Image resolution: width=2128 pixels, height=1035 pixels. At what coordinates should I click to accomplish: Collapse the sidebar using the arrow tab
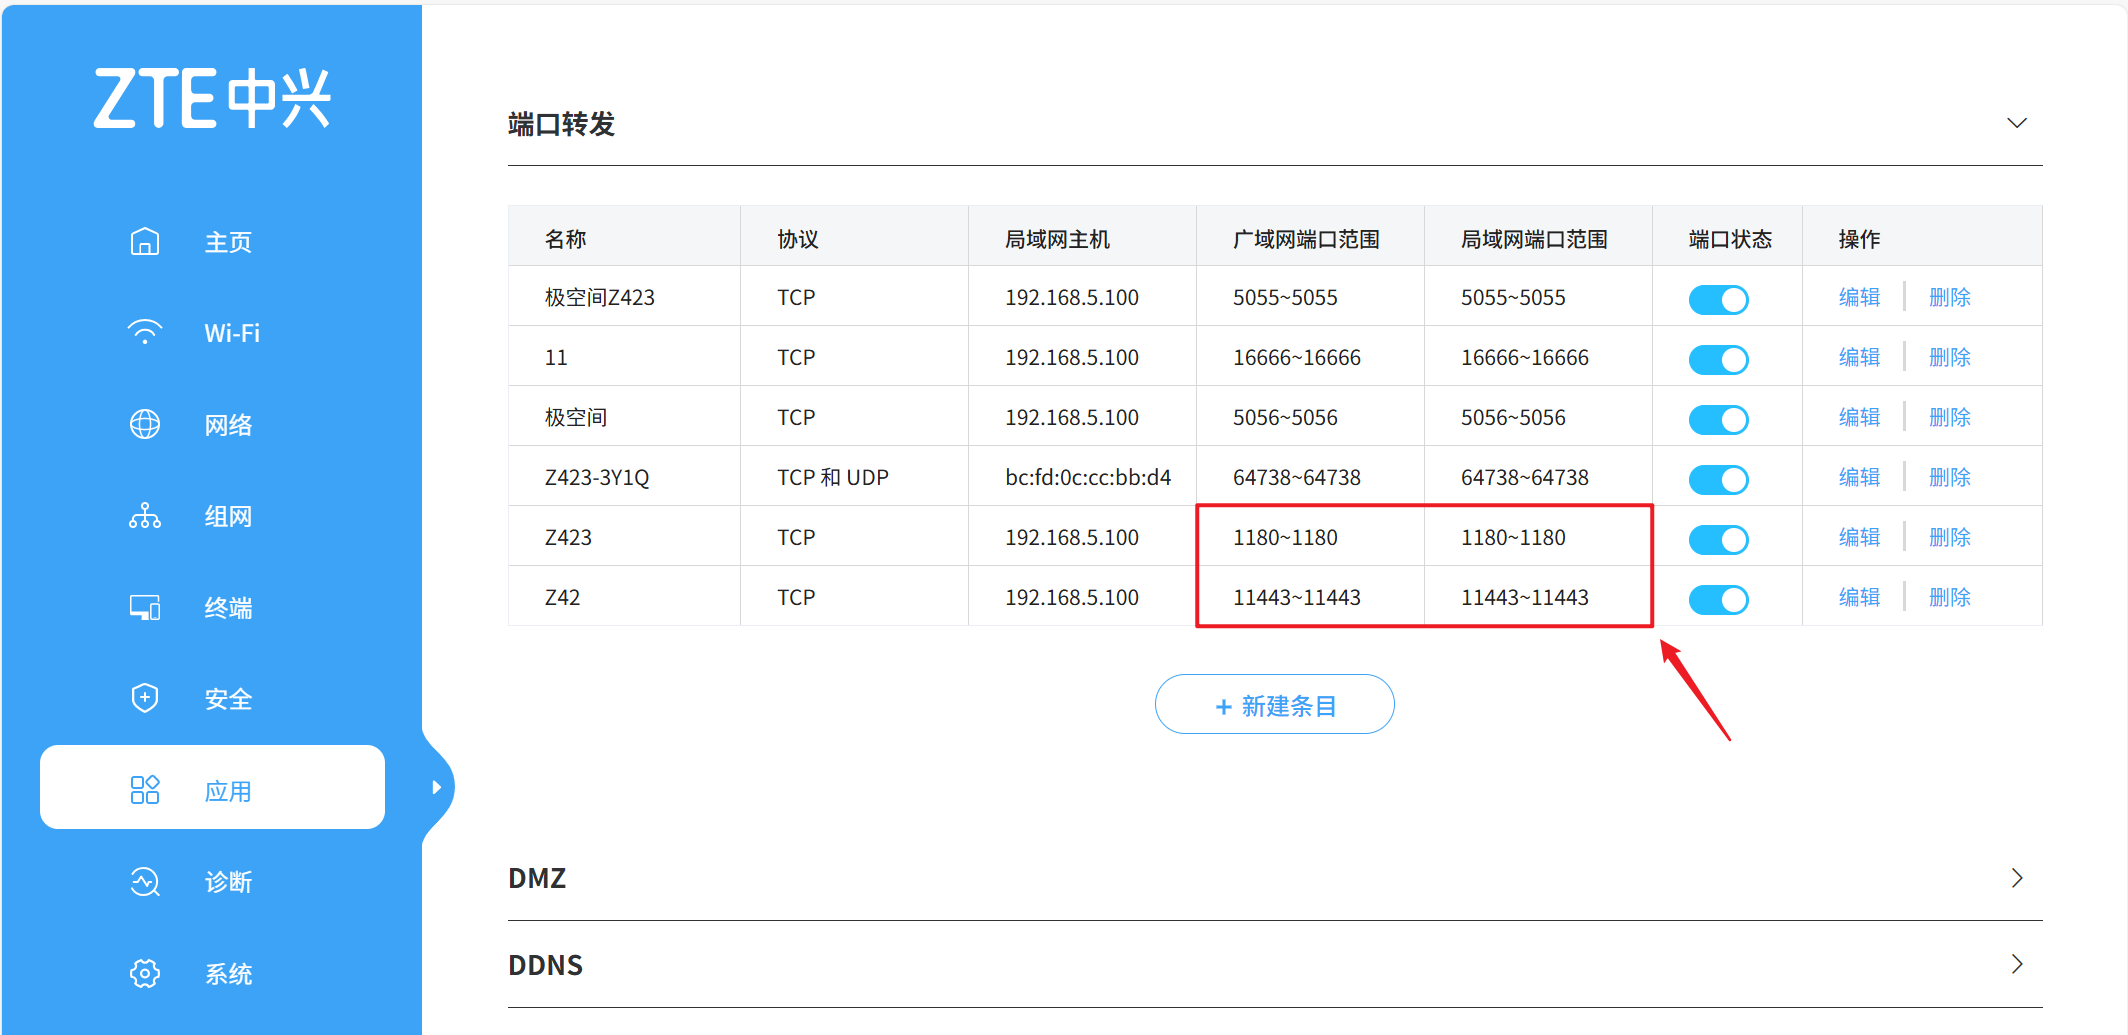(437, 787)
